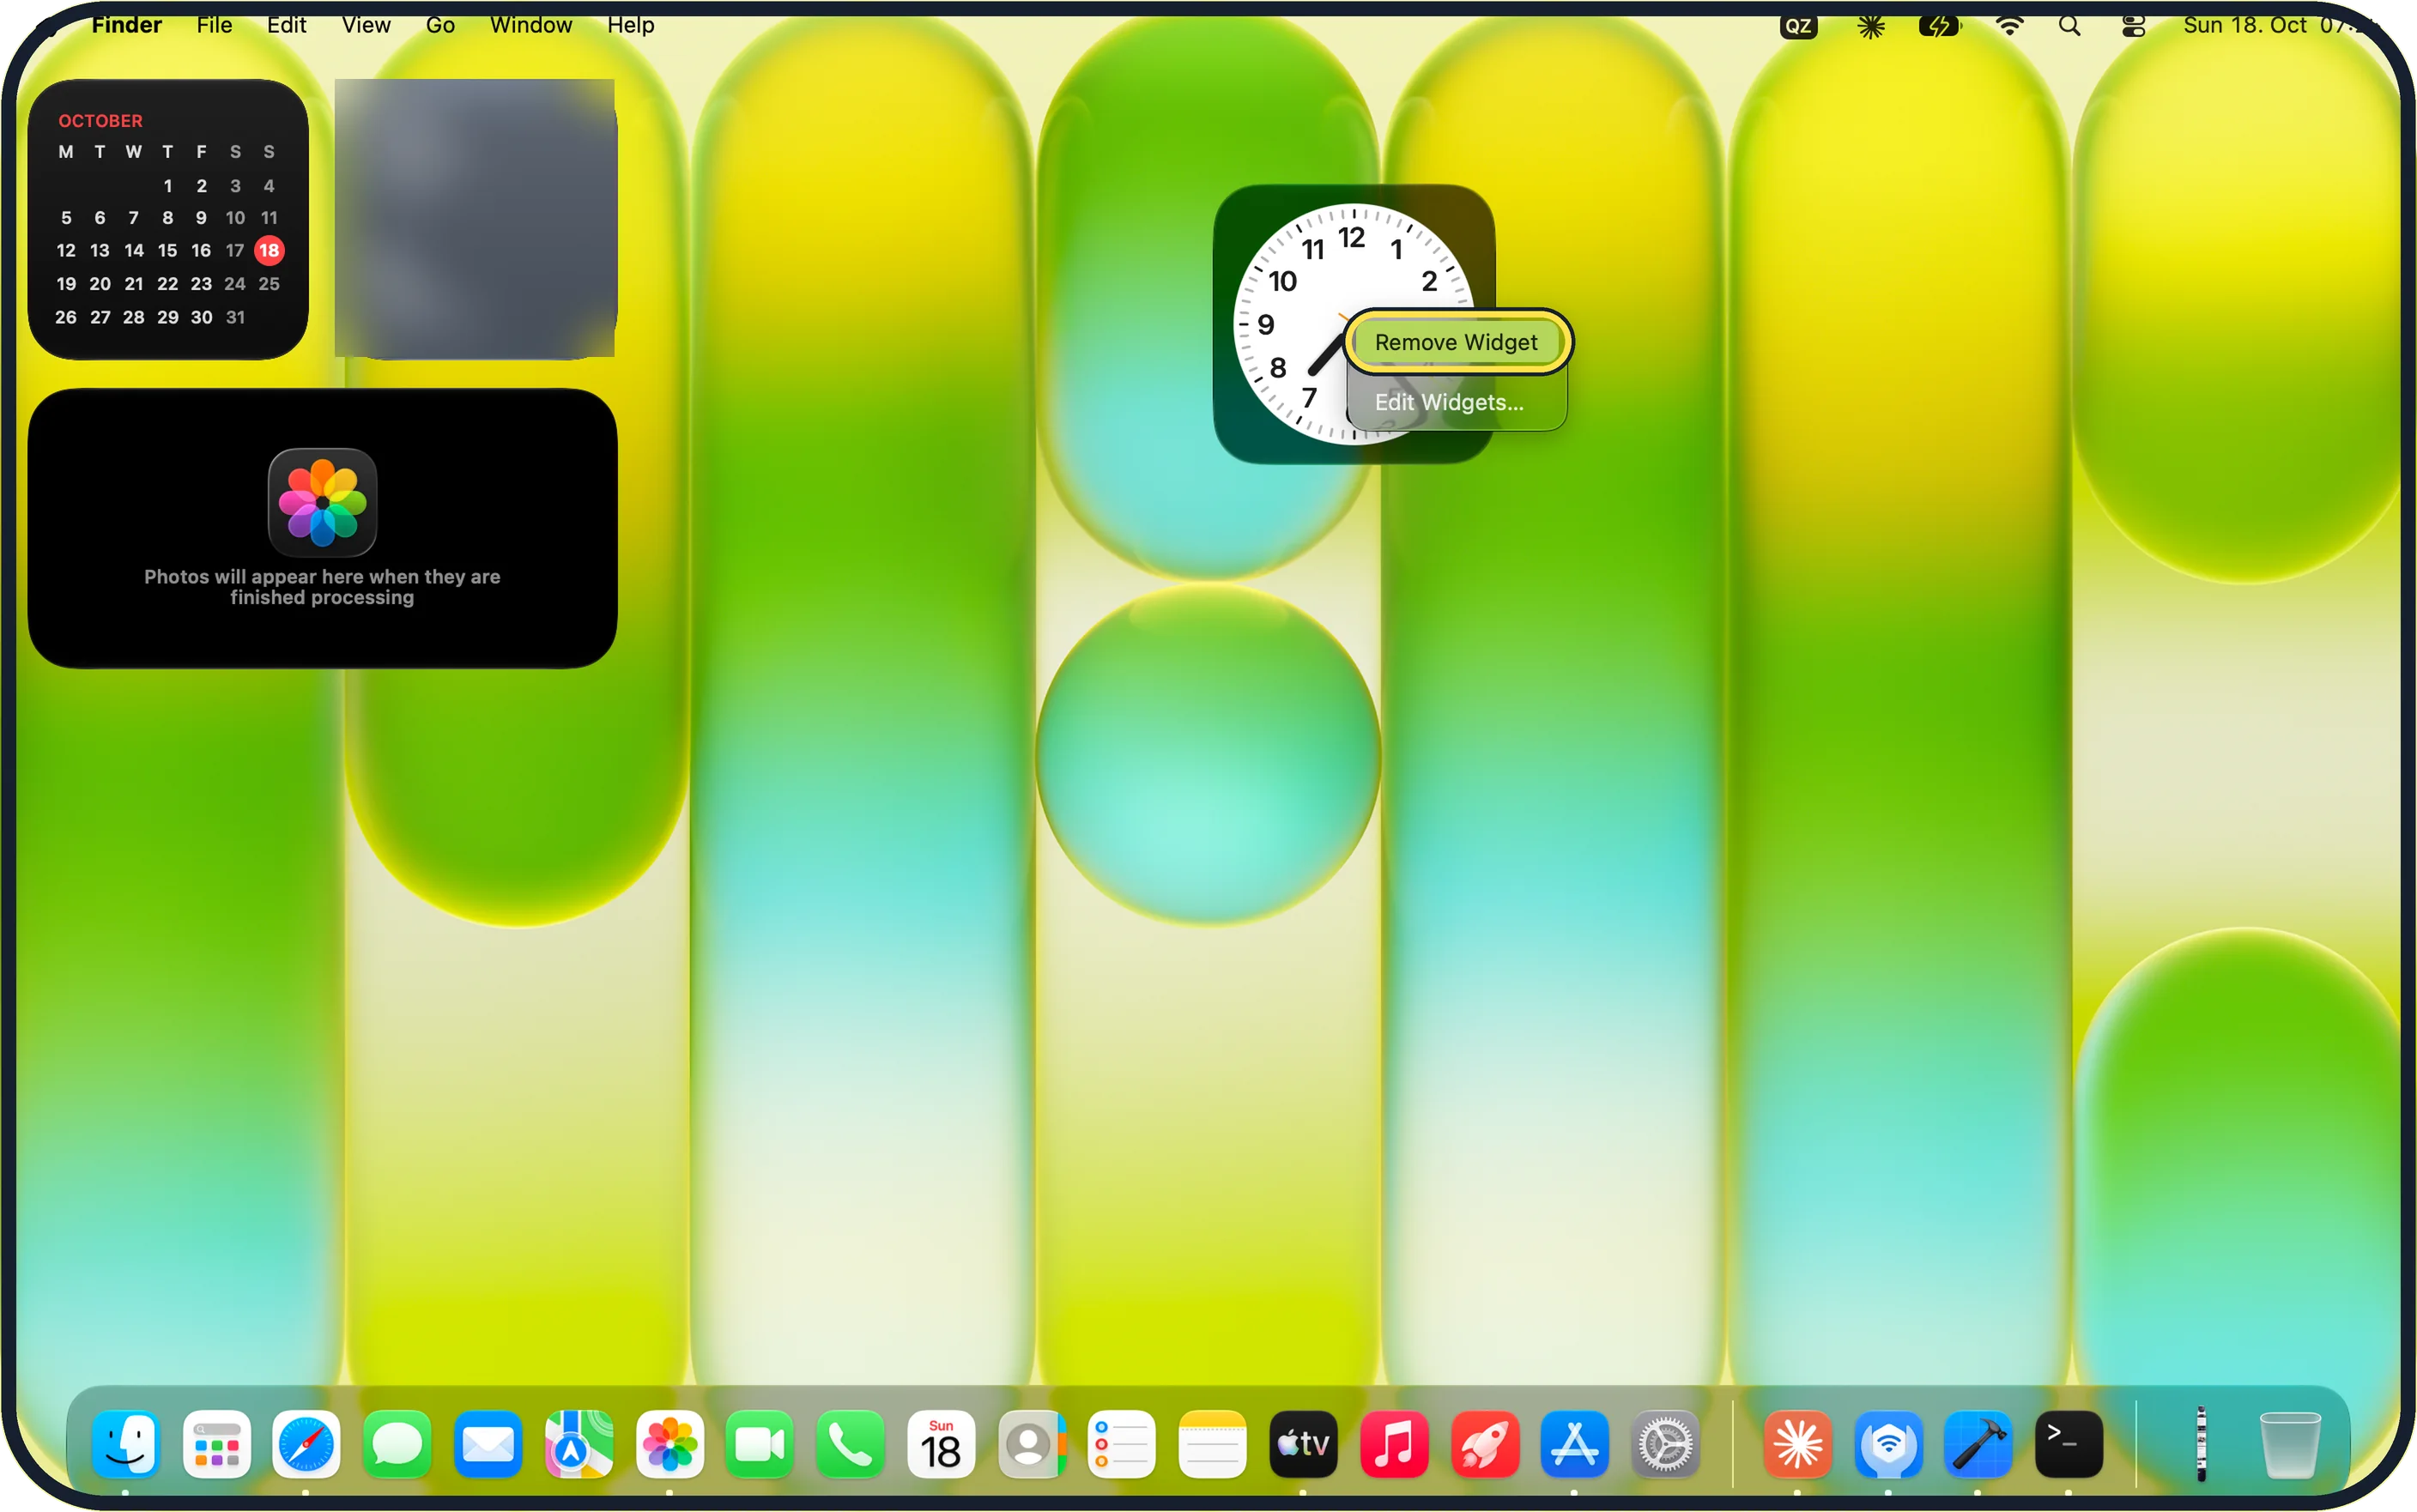Open the View menu
Viewport: 2417px width, 1512px height.
(x=366, y=25)
